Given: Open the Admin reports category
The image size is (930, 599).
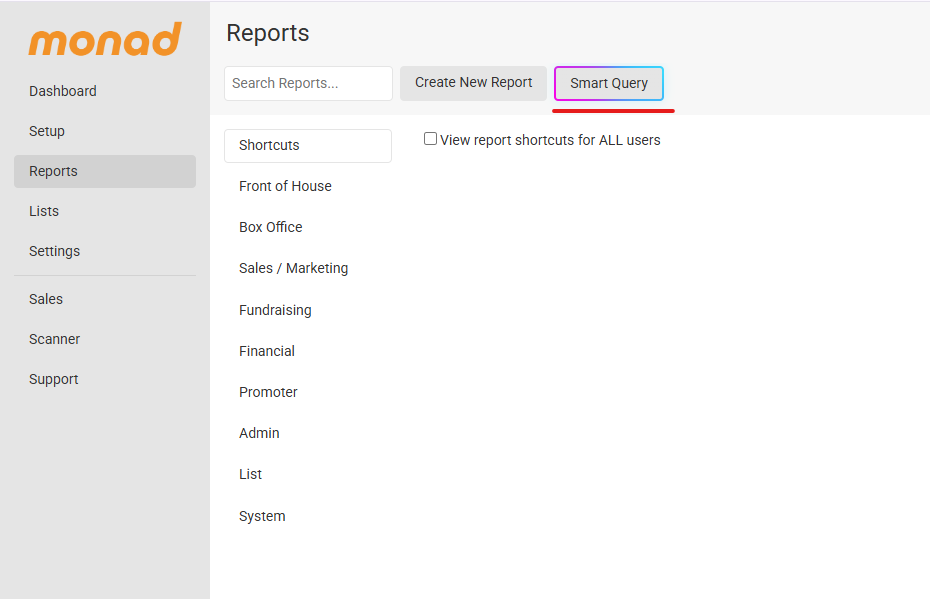Looking at the screenshot, I should pyautogui.click(x=259, y=433).
